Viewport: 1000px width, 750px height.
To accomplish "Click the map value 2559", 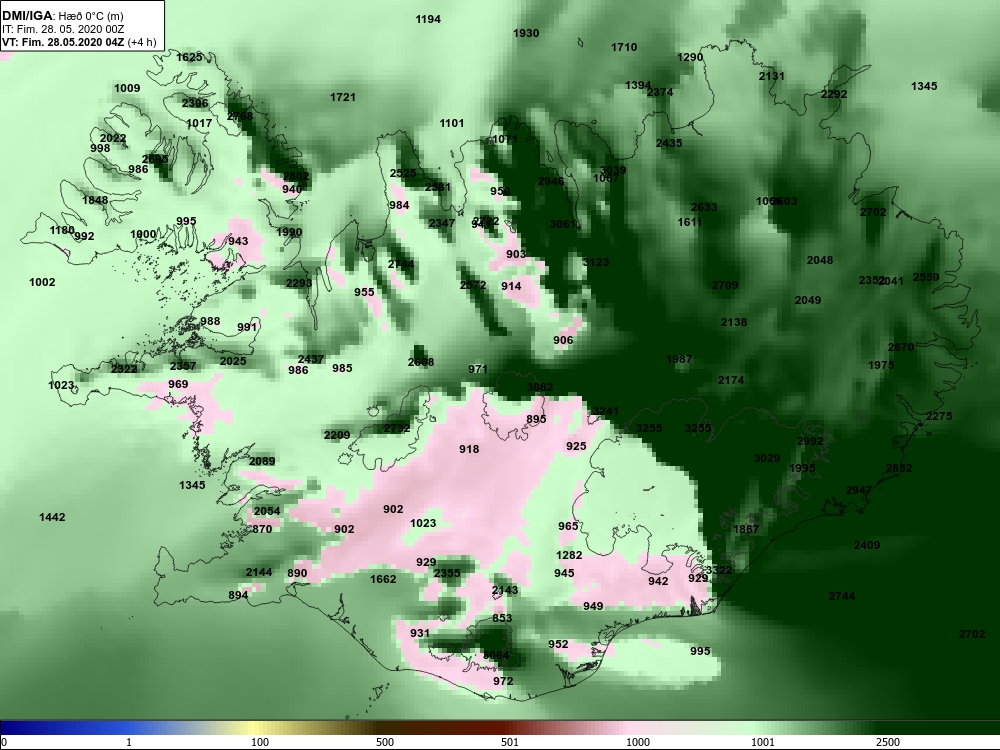I will pyautogui.click(x=926, y=277).
